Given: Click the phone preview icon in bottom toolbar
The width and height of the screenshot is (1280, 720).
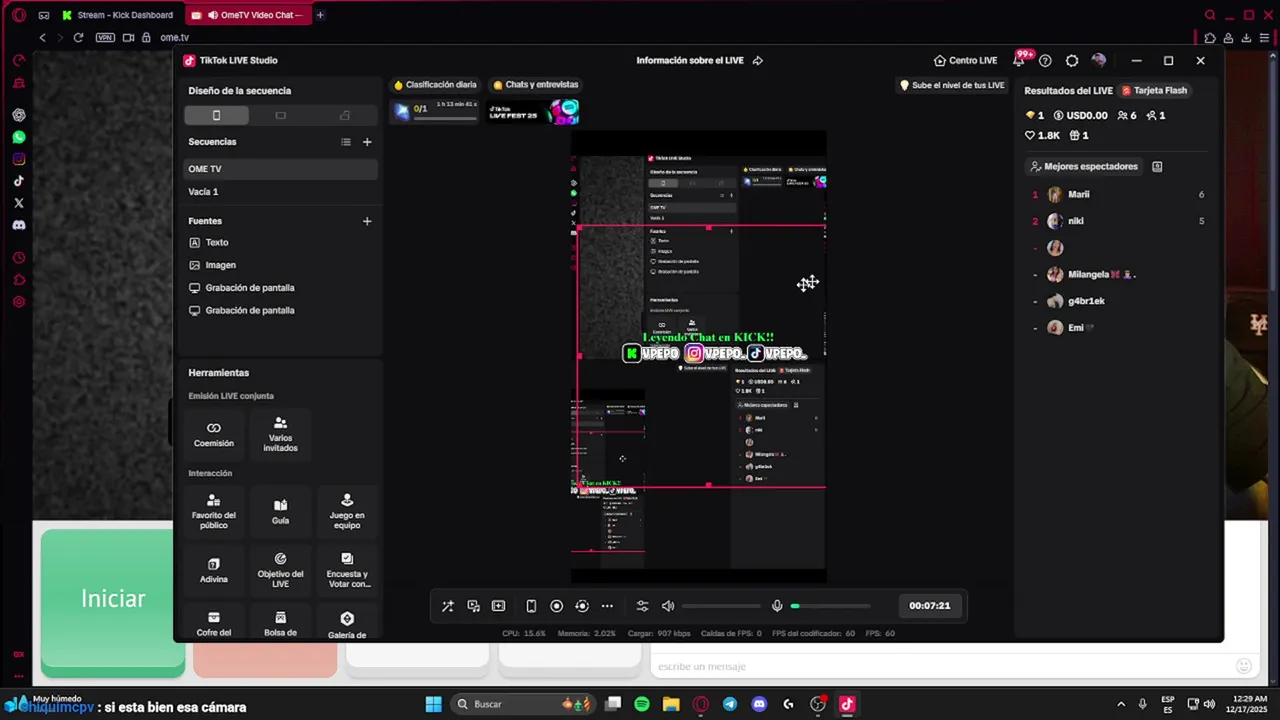Looking at the screenshot, I should coord(531,606).
